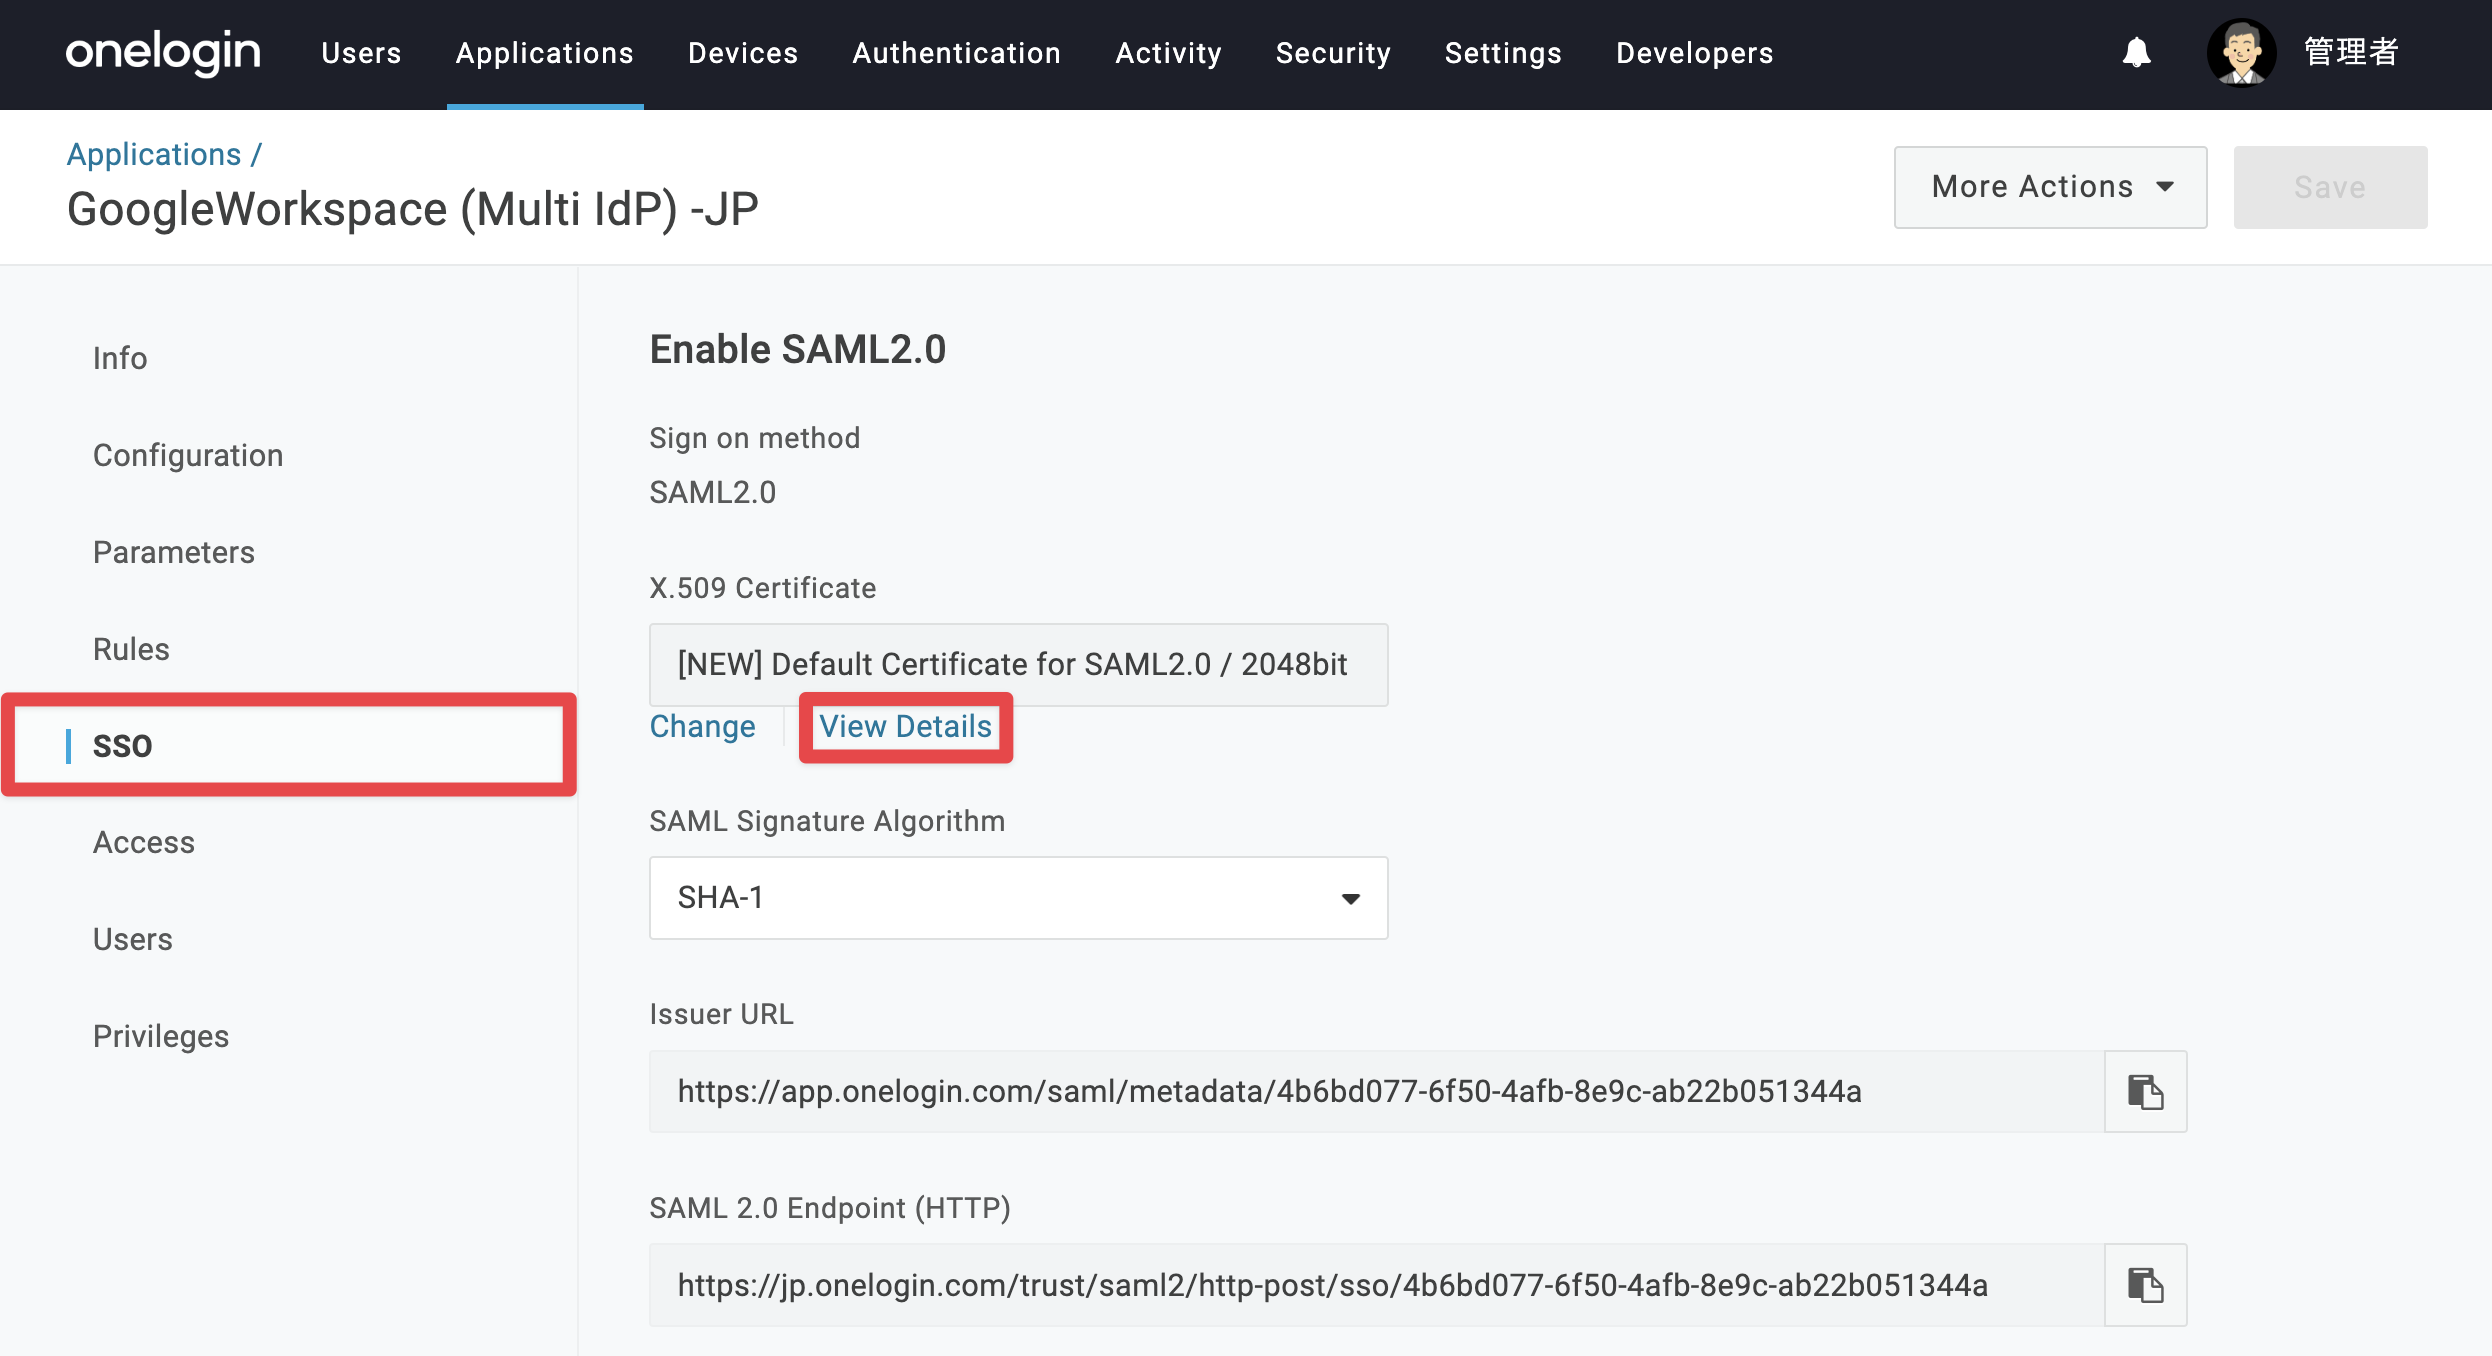This screenshot has height=1356, width=2492.
Task: Click the 'SAML 2.0 Endpoint (HTTP)' label
Action: [830, 1208]
